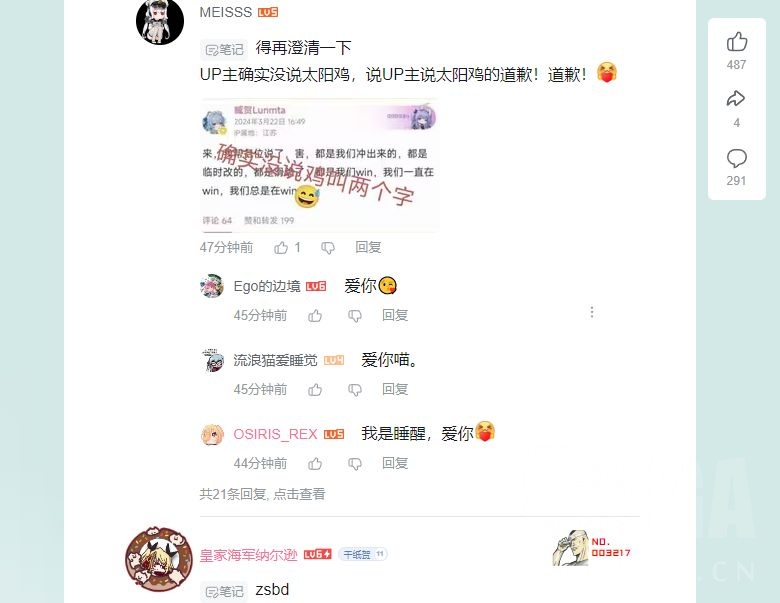
Task: Like MEISSS's comment with thumbs-up icon
Action: tap(281, 247)
